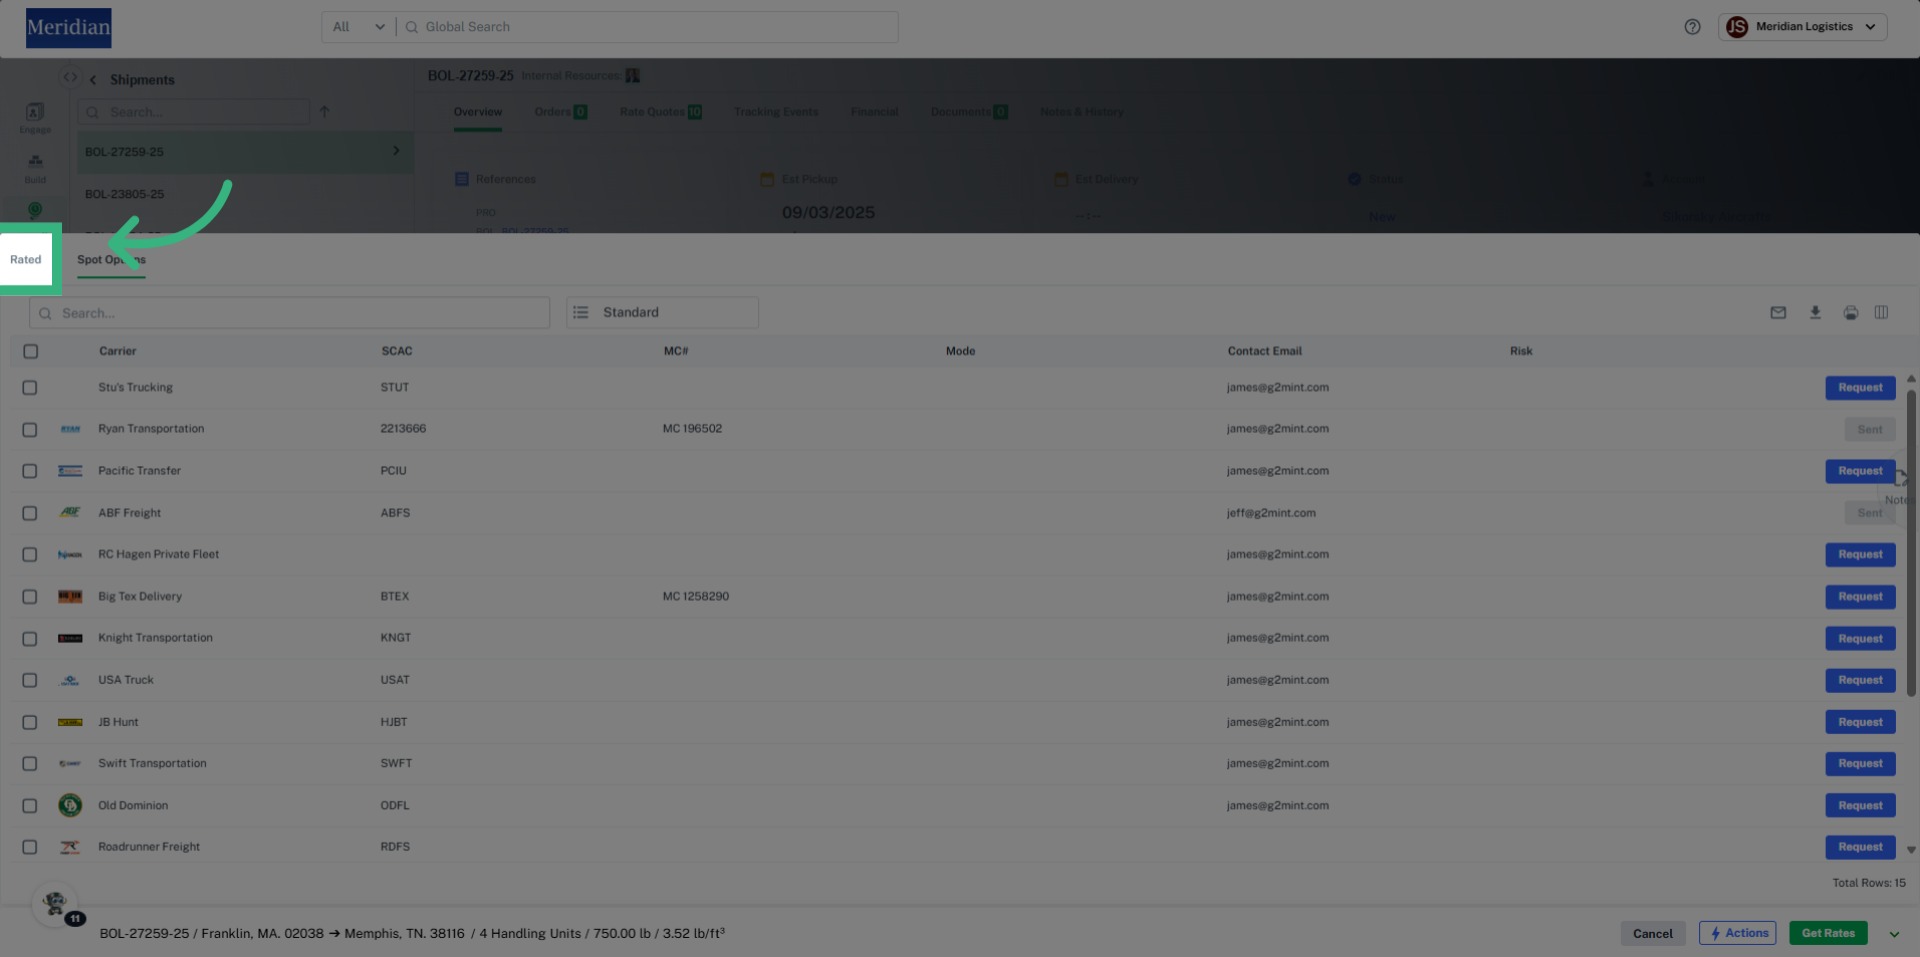Click the Meridian Logistics user avatar

point(1737,27)
